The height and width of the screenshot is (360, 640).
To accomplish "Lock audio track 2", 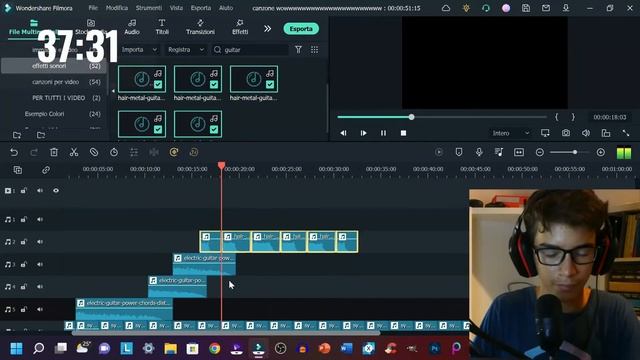I will point(24,242).
